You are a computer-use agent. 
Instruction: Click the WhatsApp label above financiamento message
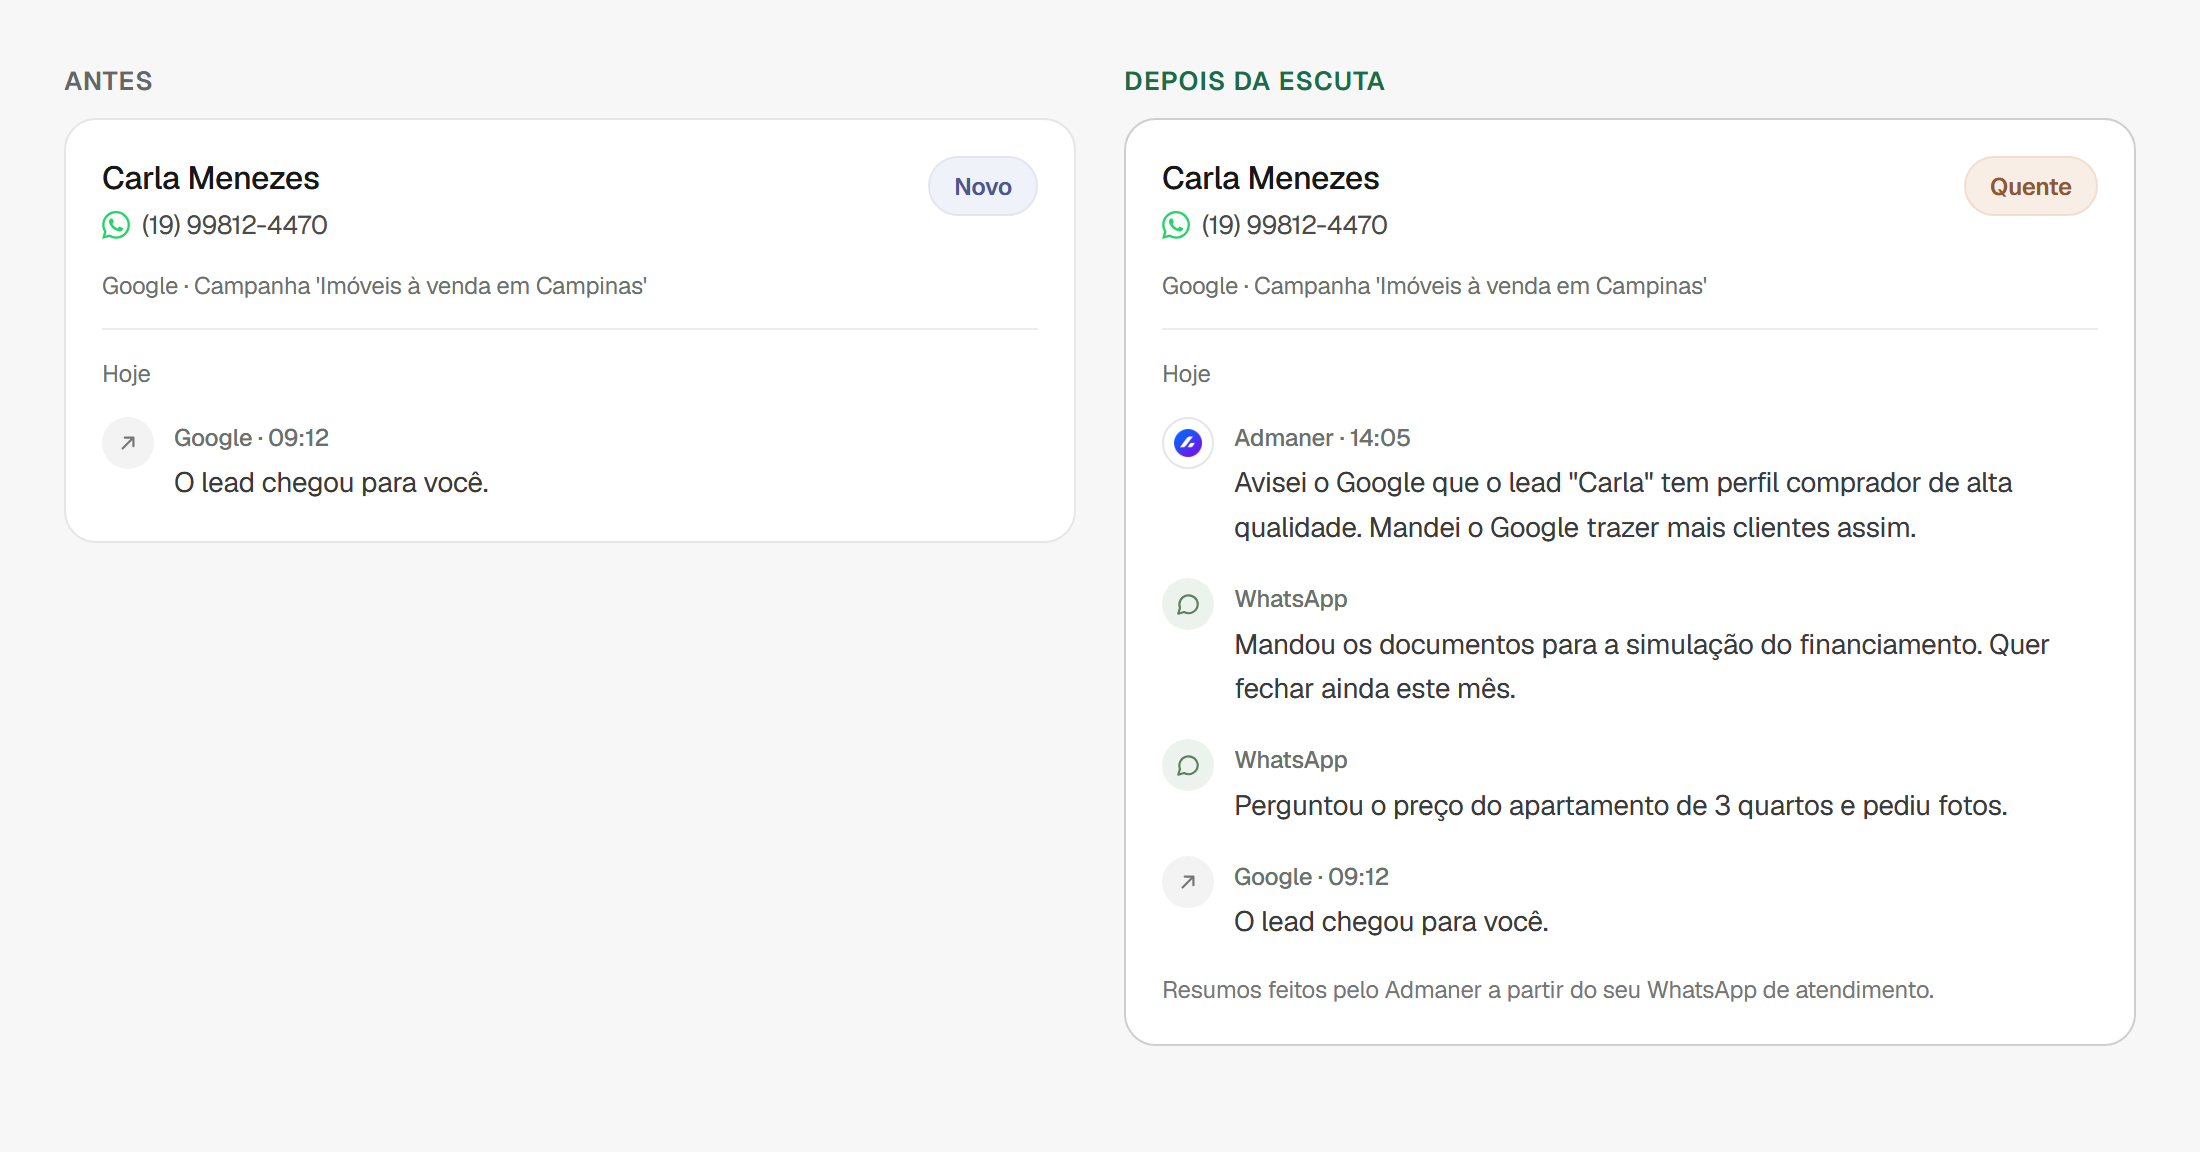[1291, 599]
